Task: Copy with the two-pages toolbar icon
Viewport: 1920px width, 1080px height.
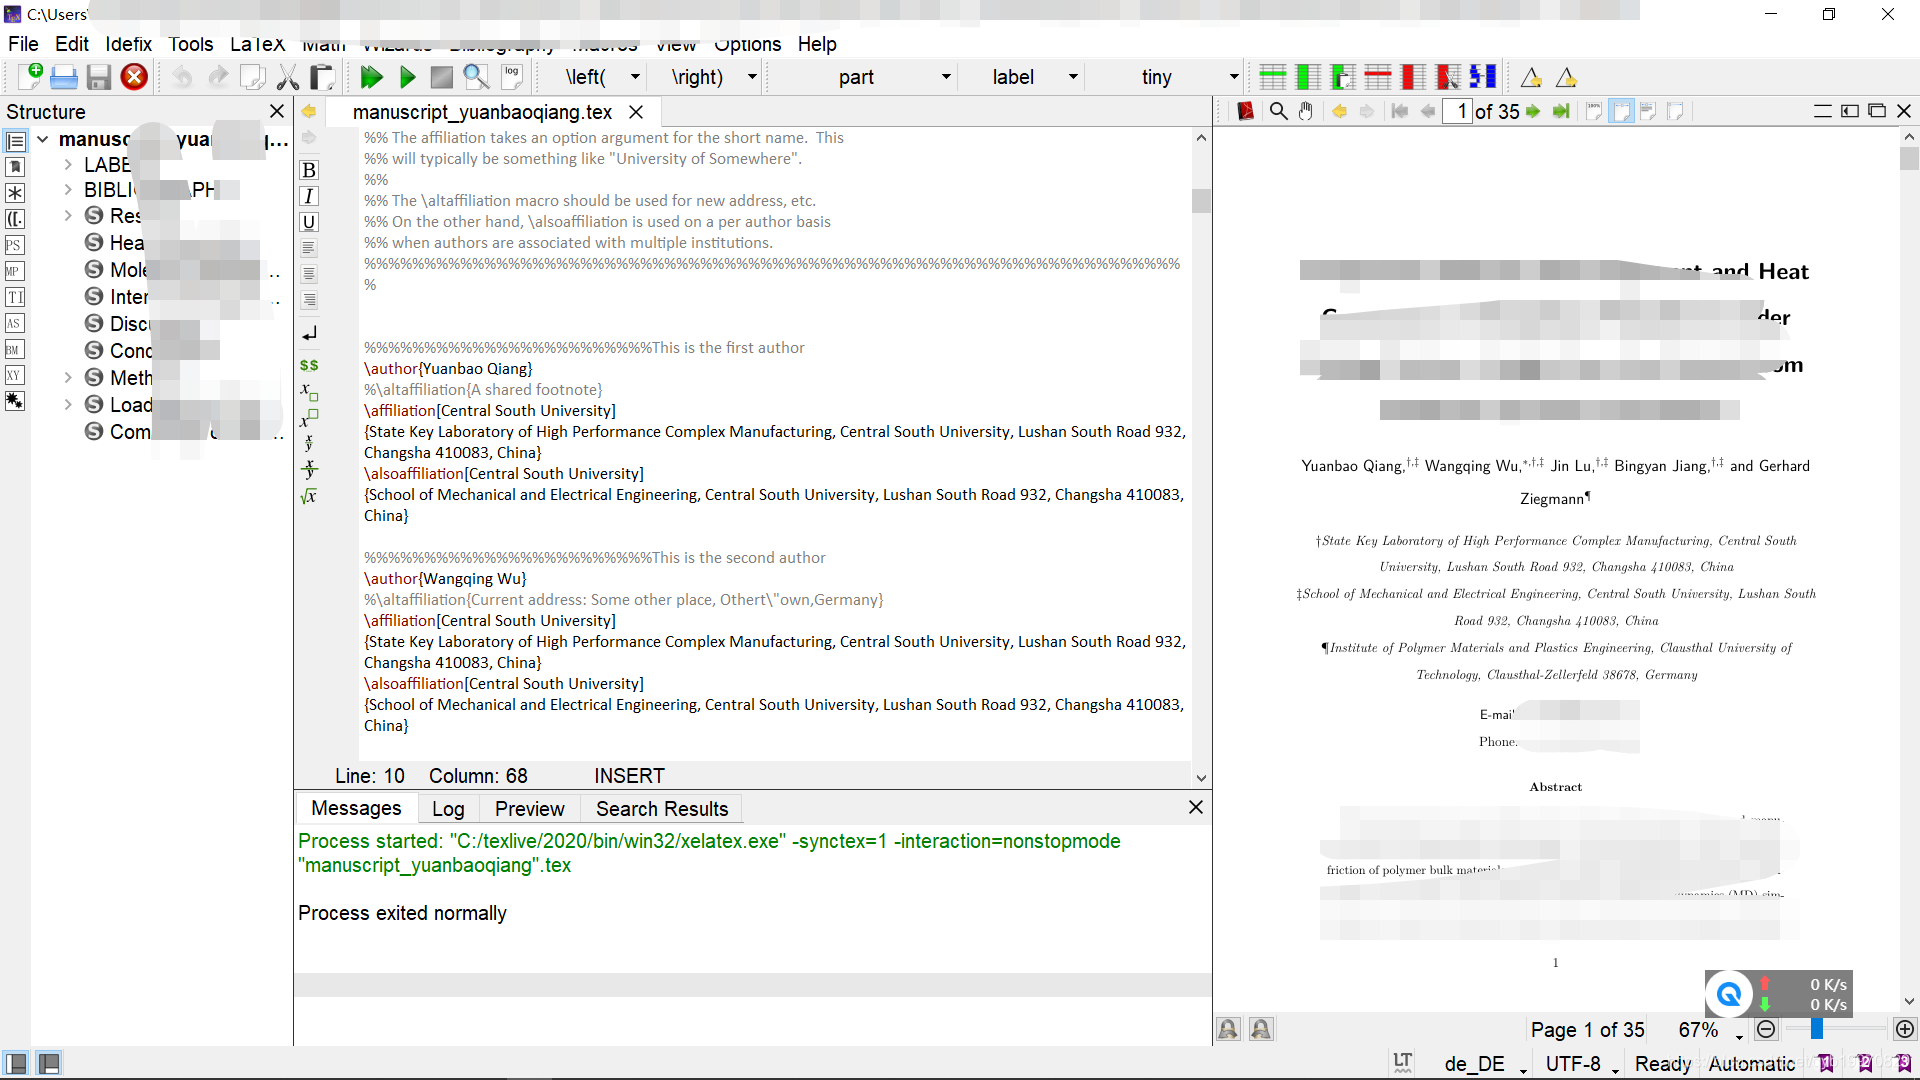Action: coord(253,77)
